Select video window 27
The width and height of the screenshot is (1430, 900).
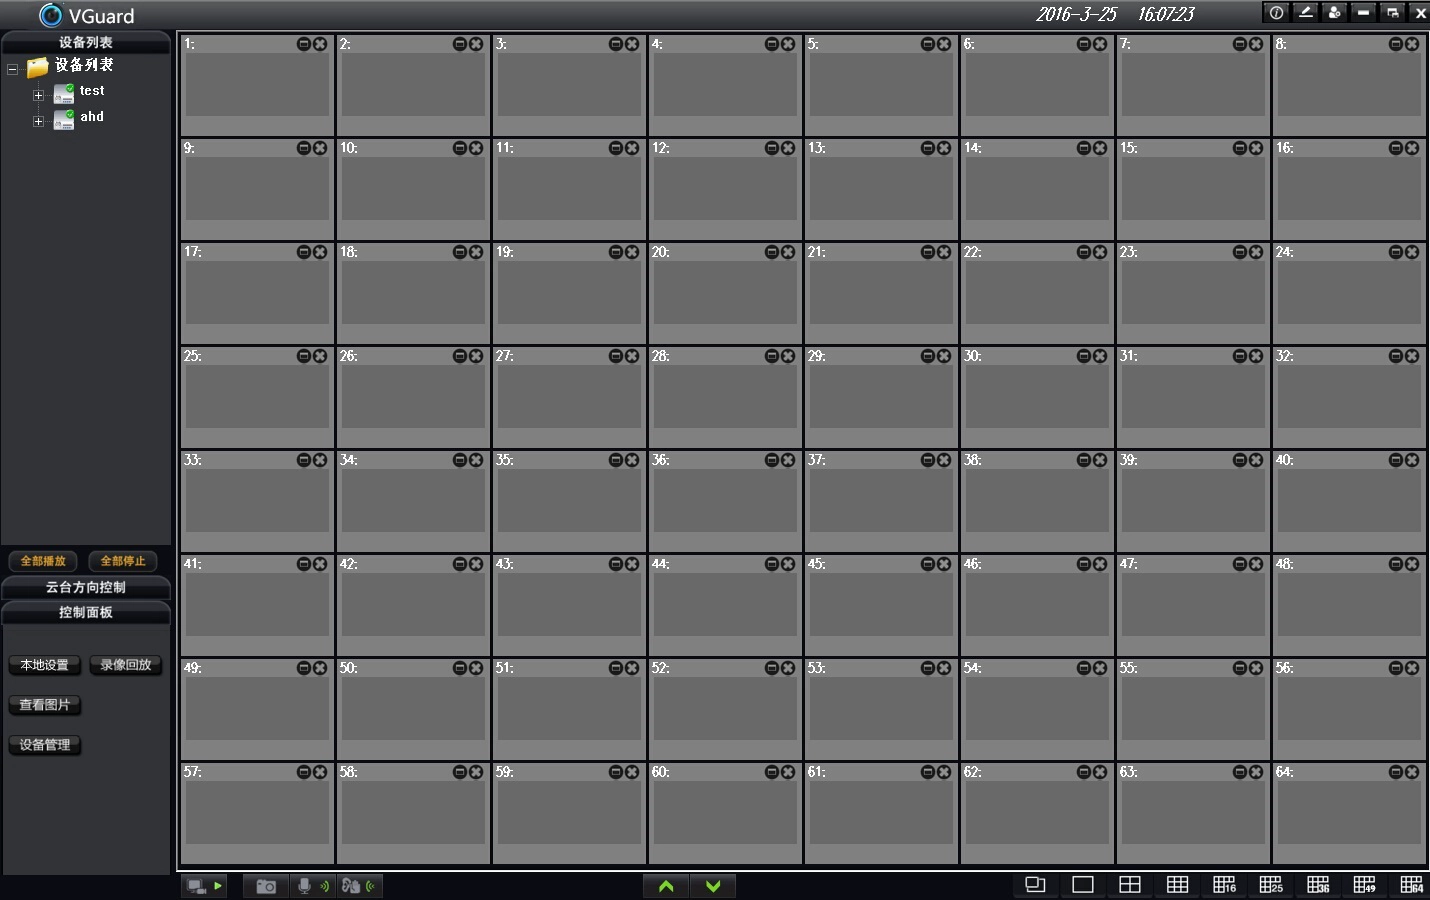tap(569, 397)
